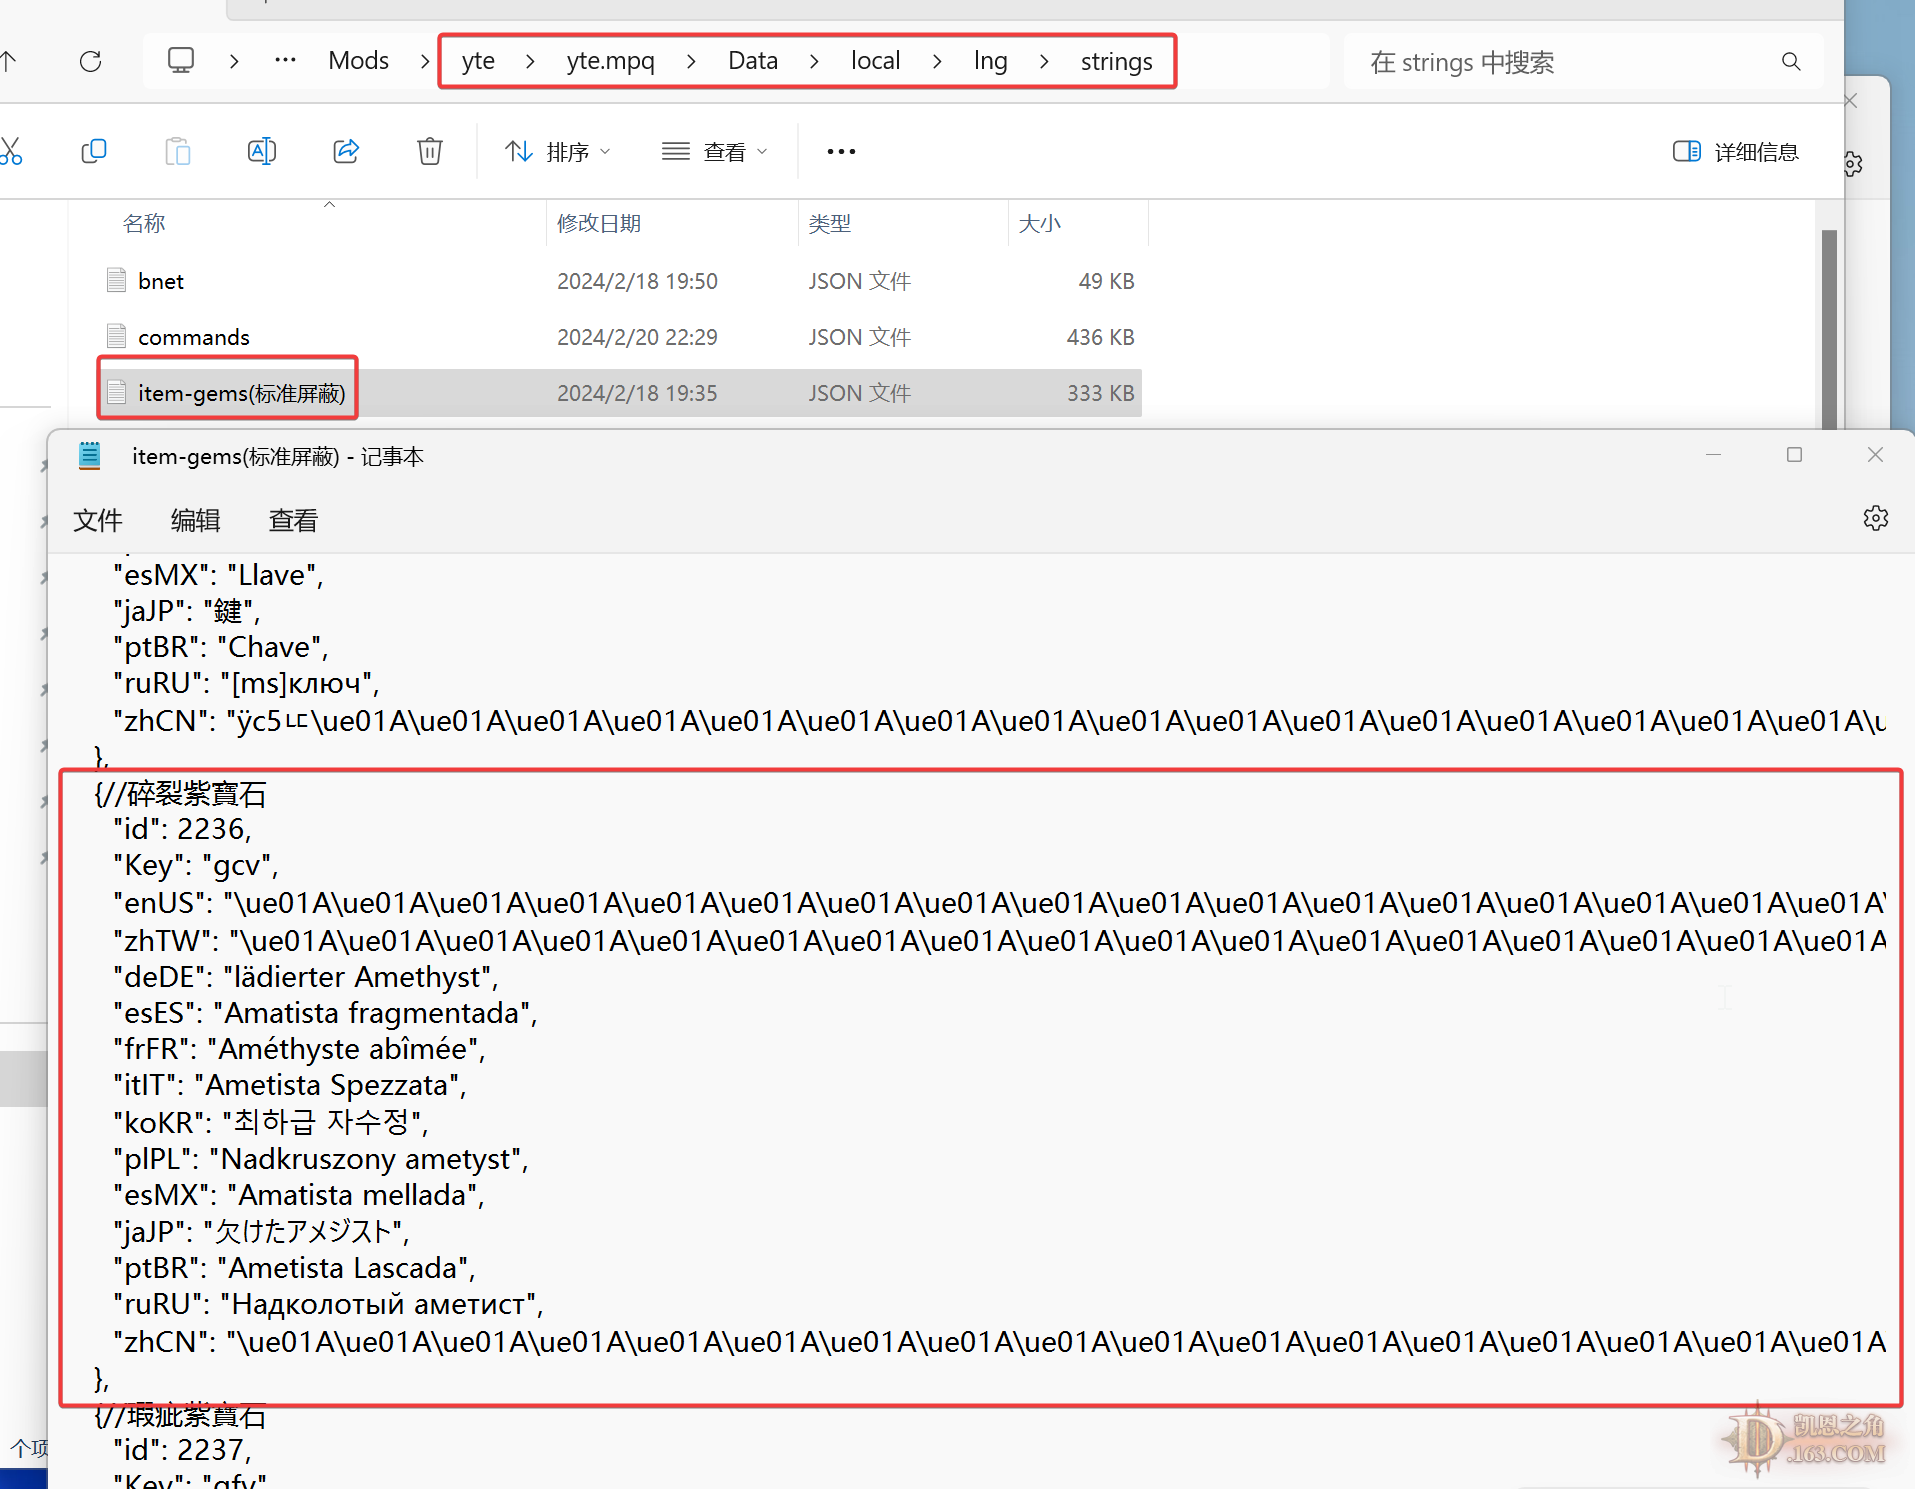Toggle the 详细信息 details pane
The image size is (1915, 1489).
[x=1735, y=152]
